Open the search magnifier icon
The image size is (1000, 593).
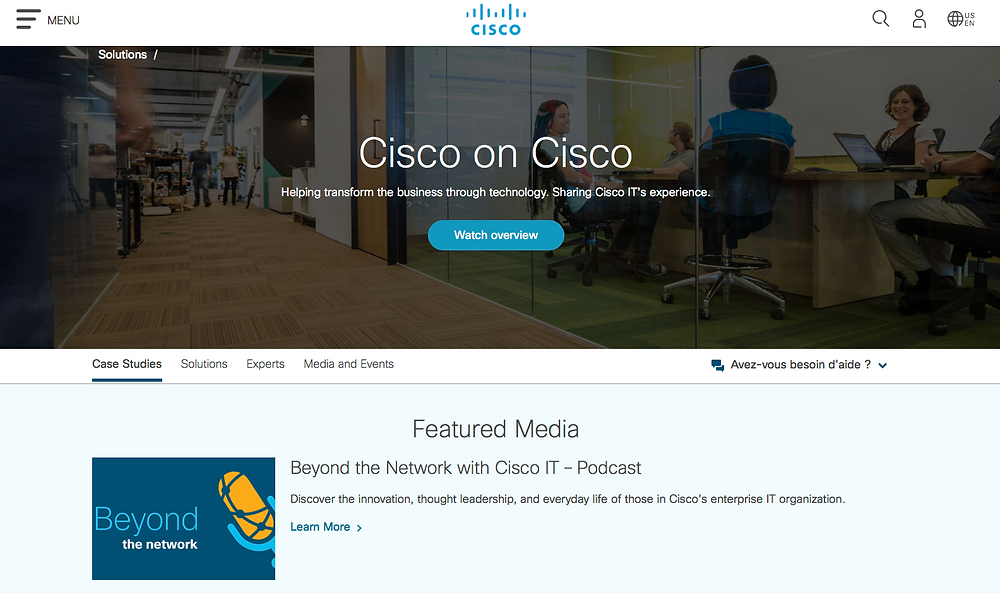[881, 18]
